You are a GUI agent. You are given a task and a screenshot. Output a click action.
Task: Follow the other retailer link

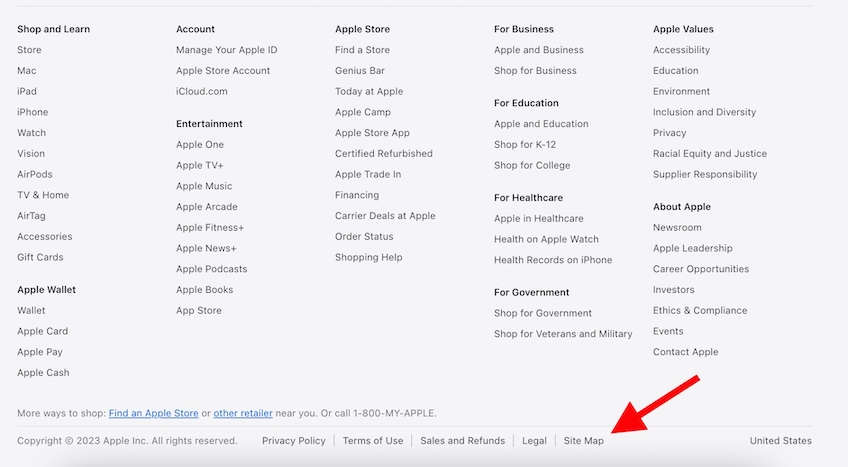(x=243, y=413)
